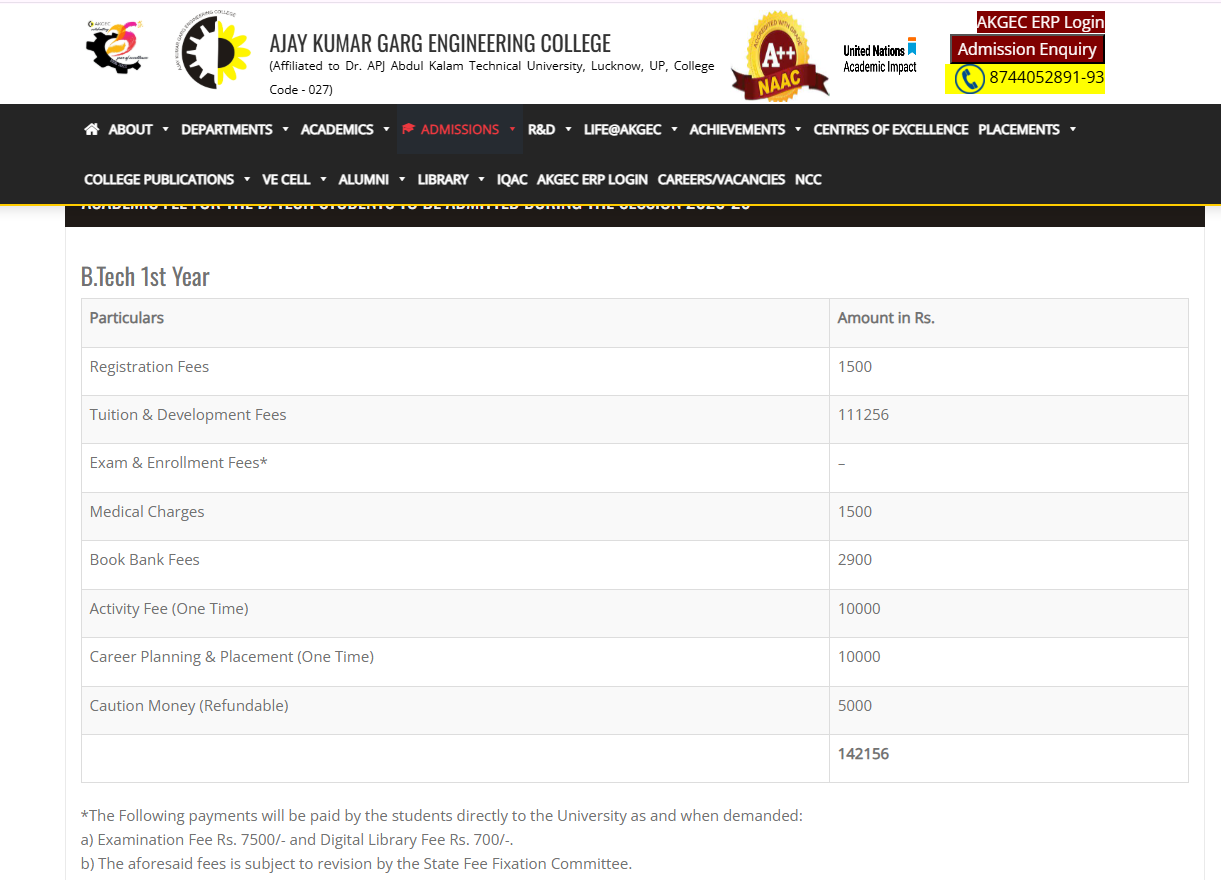This screenshot has height=880, width=1221.
Task: Expand the ACHIEVEMENTS dropdown arrow
Action: [x=798, y=129]
